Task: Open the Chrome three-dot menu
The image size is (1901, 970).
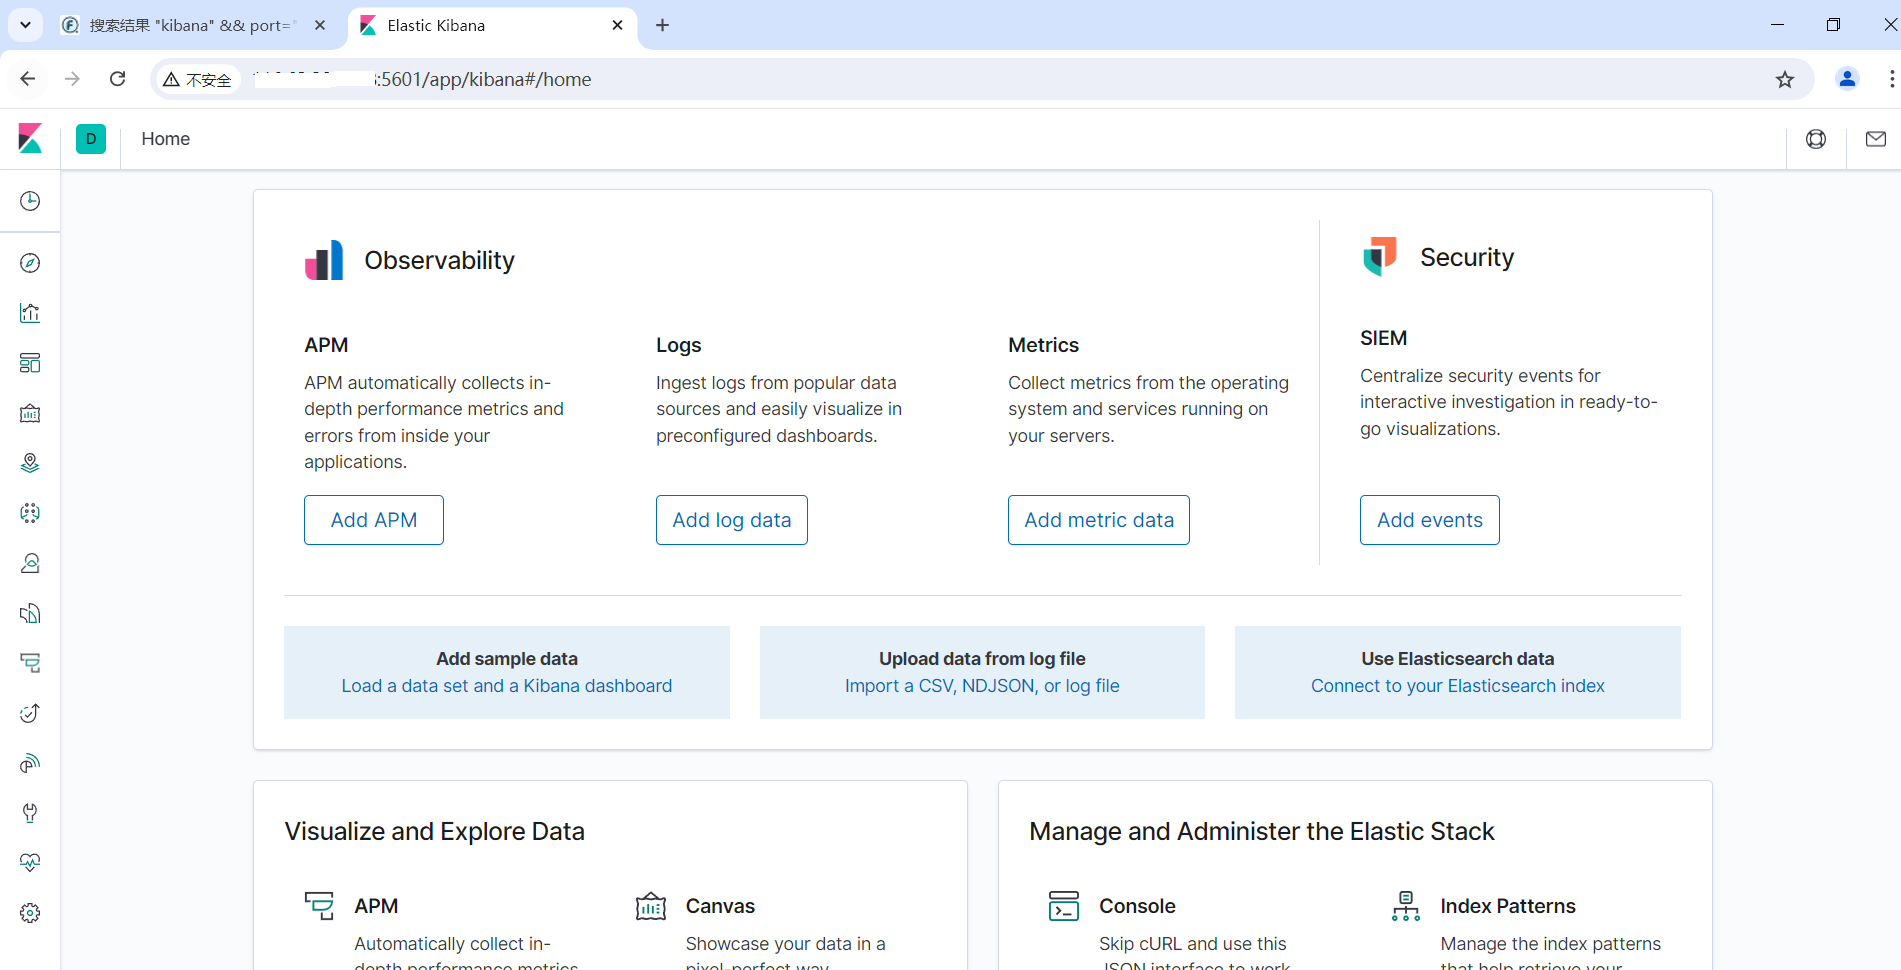Action: [x=1891, y=79]
